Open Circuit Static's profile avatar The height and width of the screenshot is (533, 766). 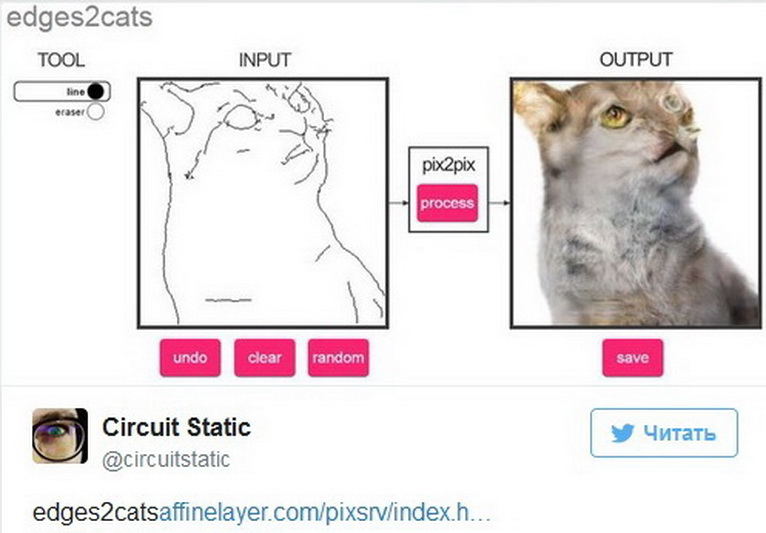[x=60, y=436]
